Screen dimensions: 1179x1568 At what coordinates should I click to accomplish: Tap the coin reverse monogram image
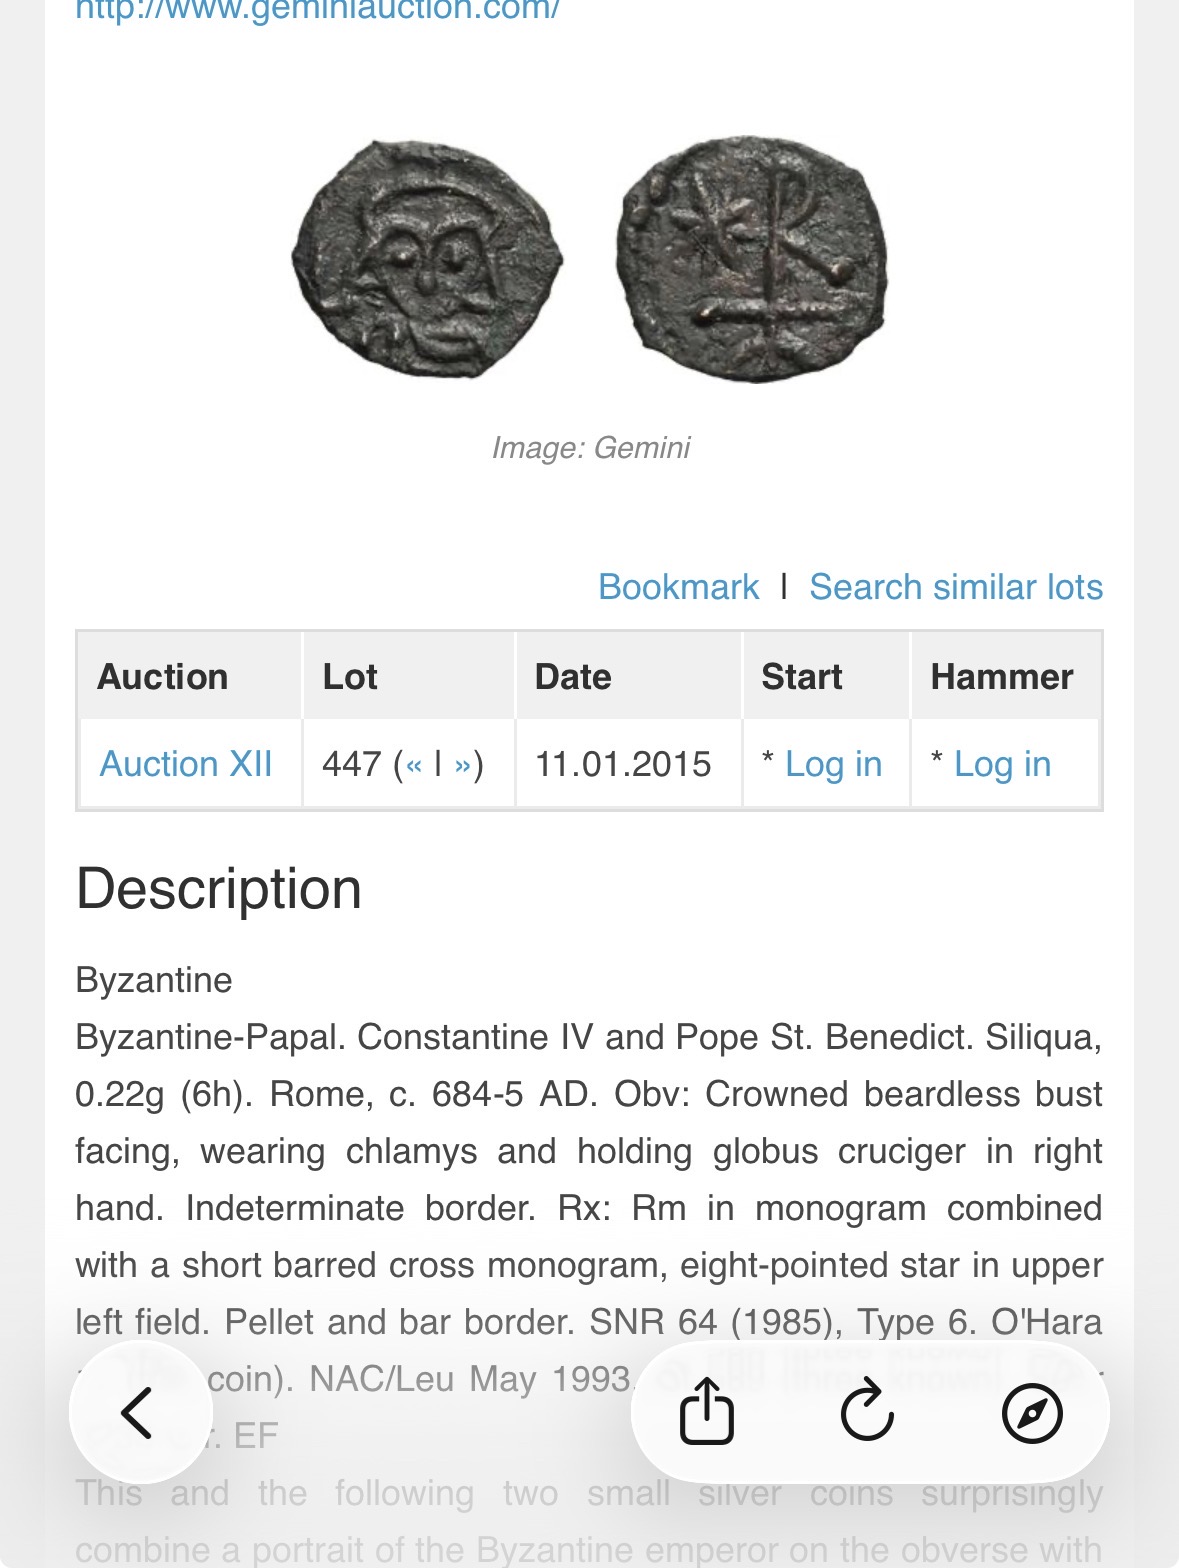pyautogui.click(x=751, y=259)
